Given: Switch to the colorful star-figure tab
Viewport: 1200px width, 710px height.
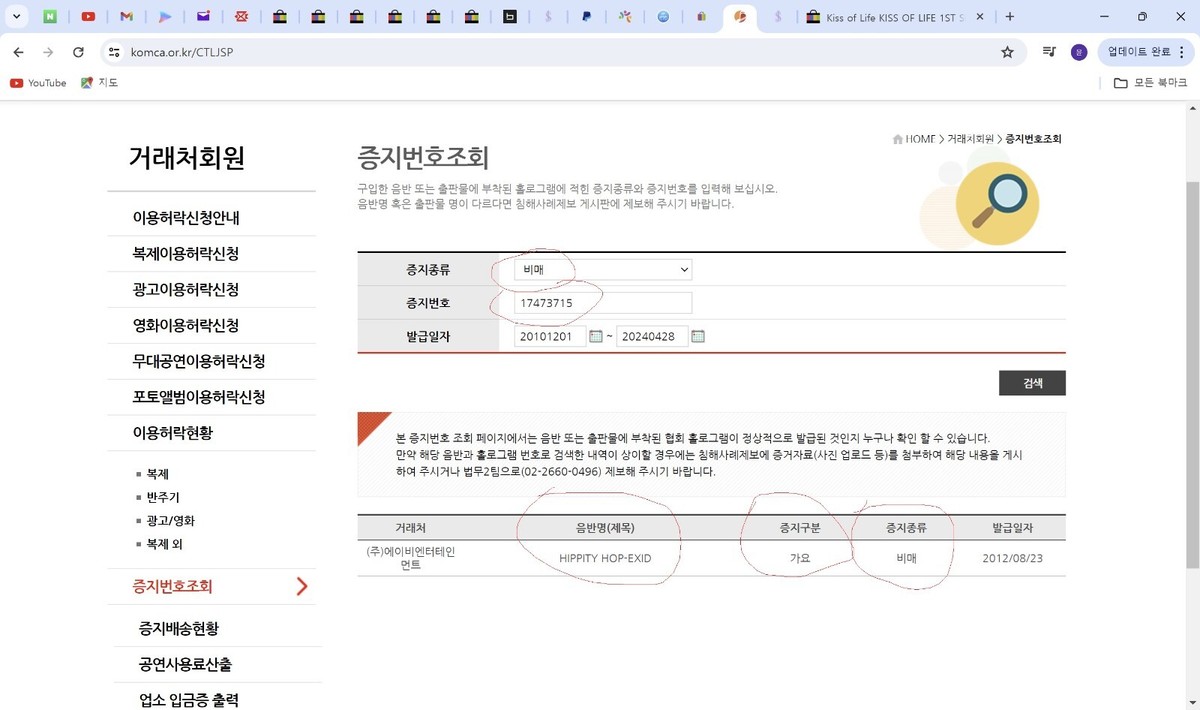Looking at the screenshot, I should point(625,17).
